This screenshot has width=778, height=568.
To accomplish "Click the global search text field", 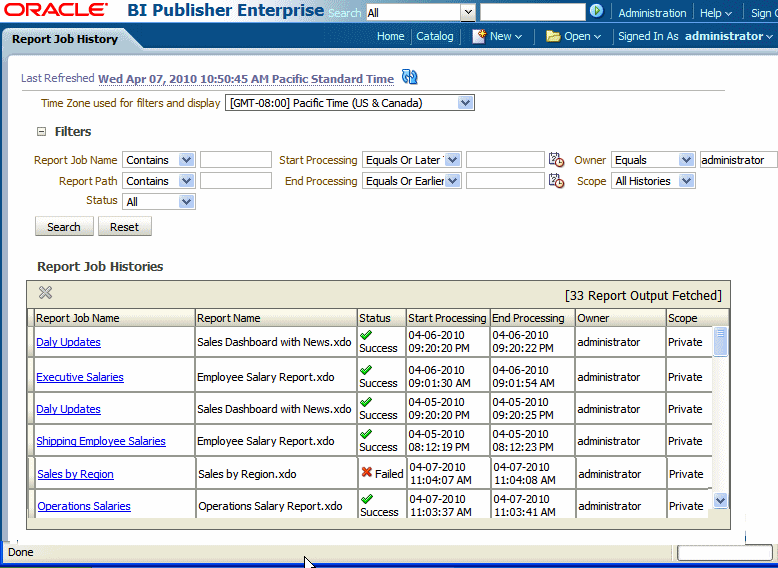I will coord(532,12).
